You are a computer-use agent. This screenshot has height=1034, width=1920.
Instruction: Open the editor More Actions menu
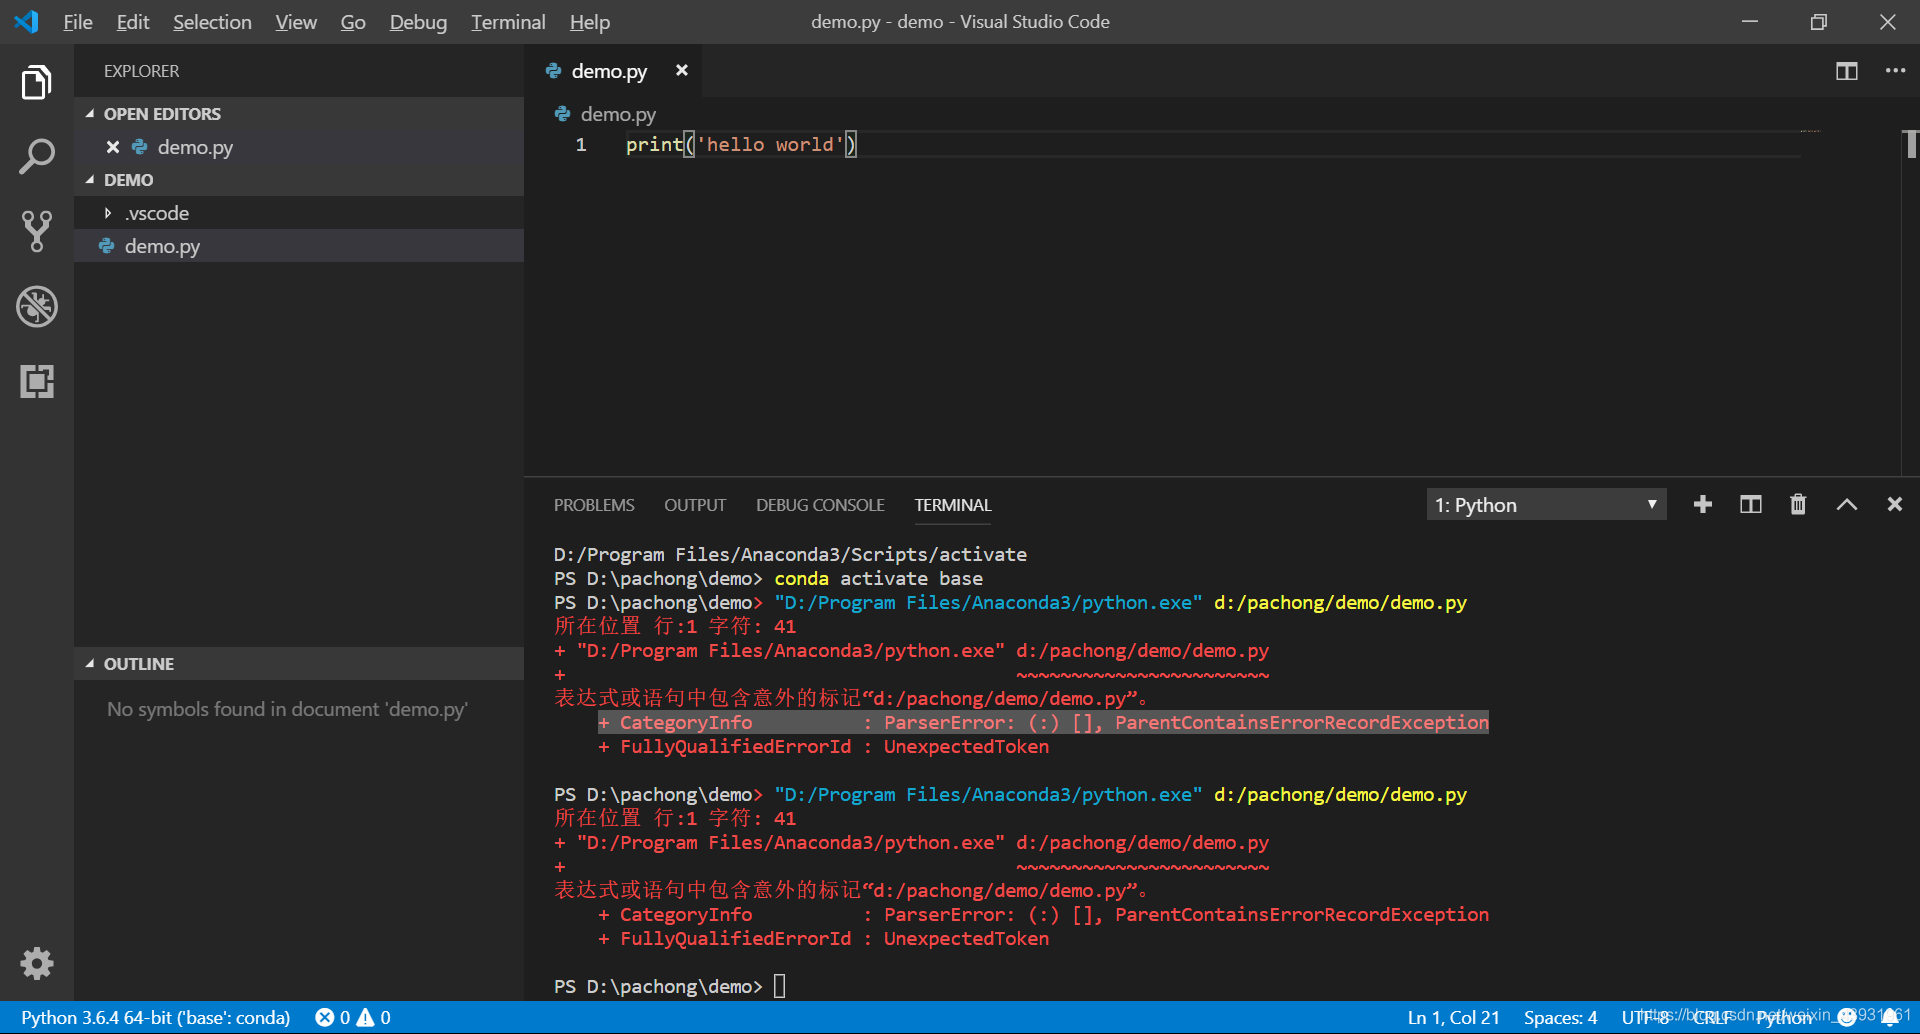point(1895,71)
